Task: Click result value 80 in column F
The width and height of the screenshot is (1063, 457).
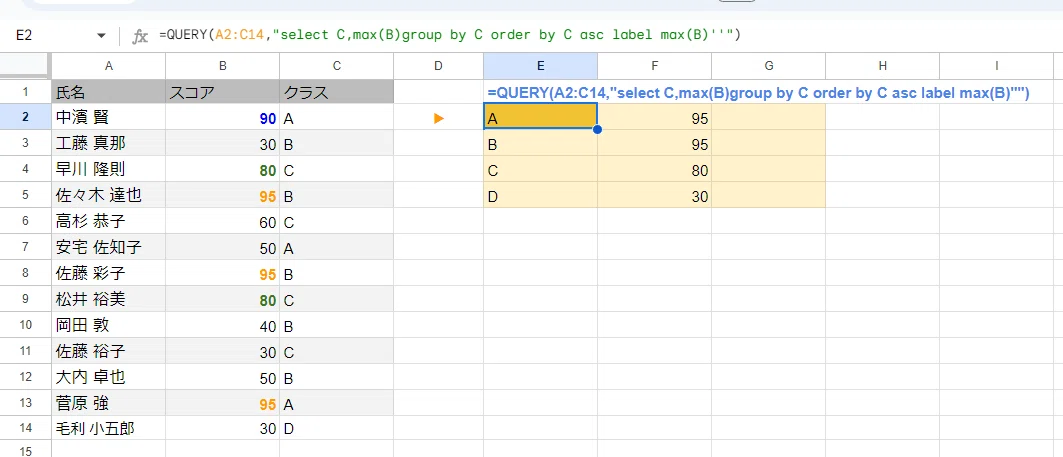Action: tap(654, 170)
